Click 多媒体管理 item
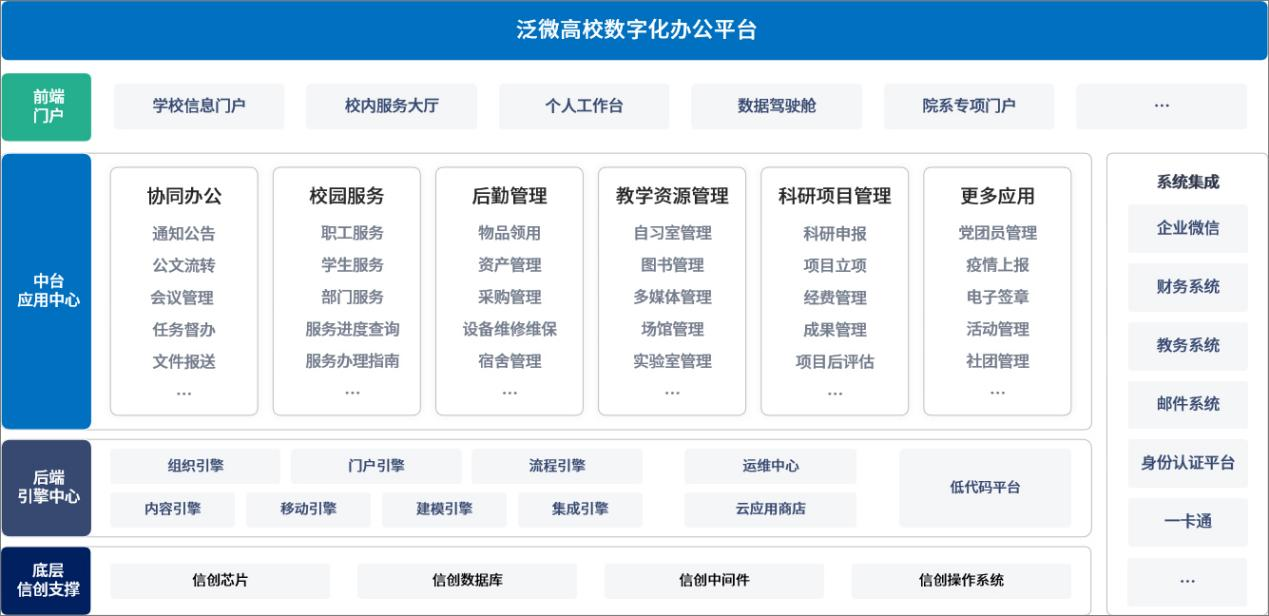This screenshot has height=616, width=1269. pos(672,297)
